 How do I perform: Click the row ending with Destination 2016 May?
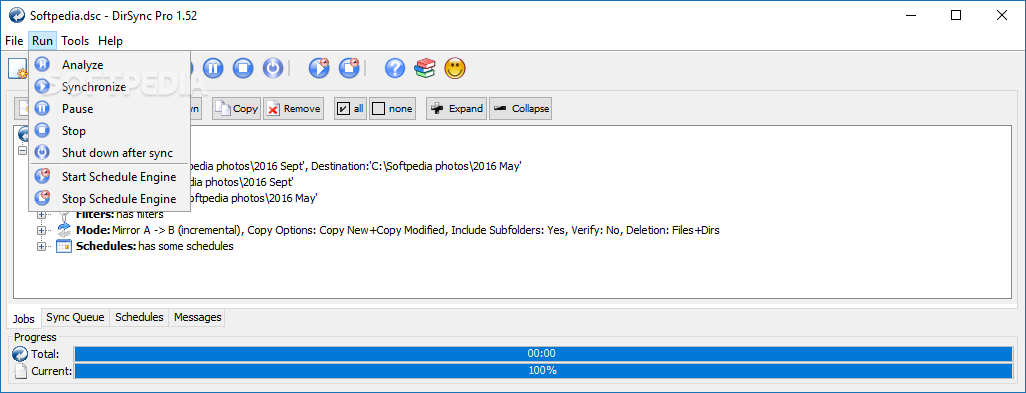pyautogui.click(x=355, y=166)
